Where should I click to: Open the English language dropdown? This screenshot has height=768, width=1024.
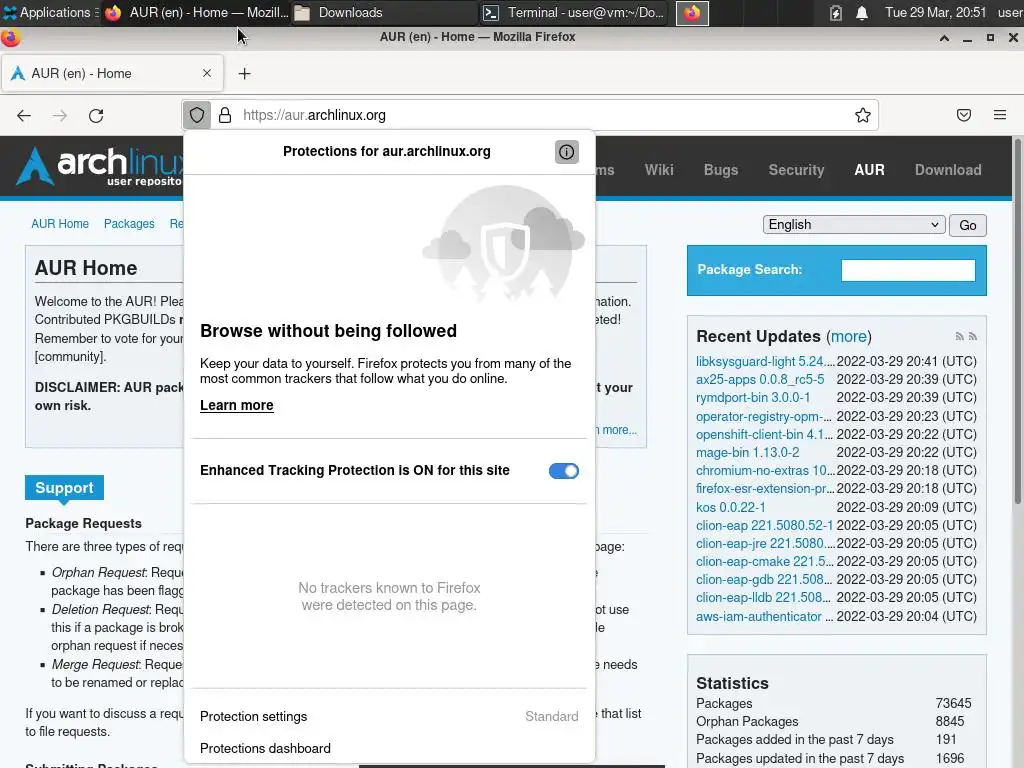click(854, 225)
